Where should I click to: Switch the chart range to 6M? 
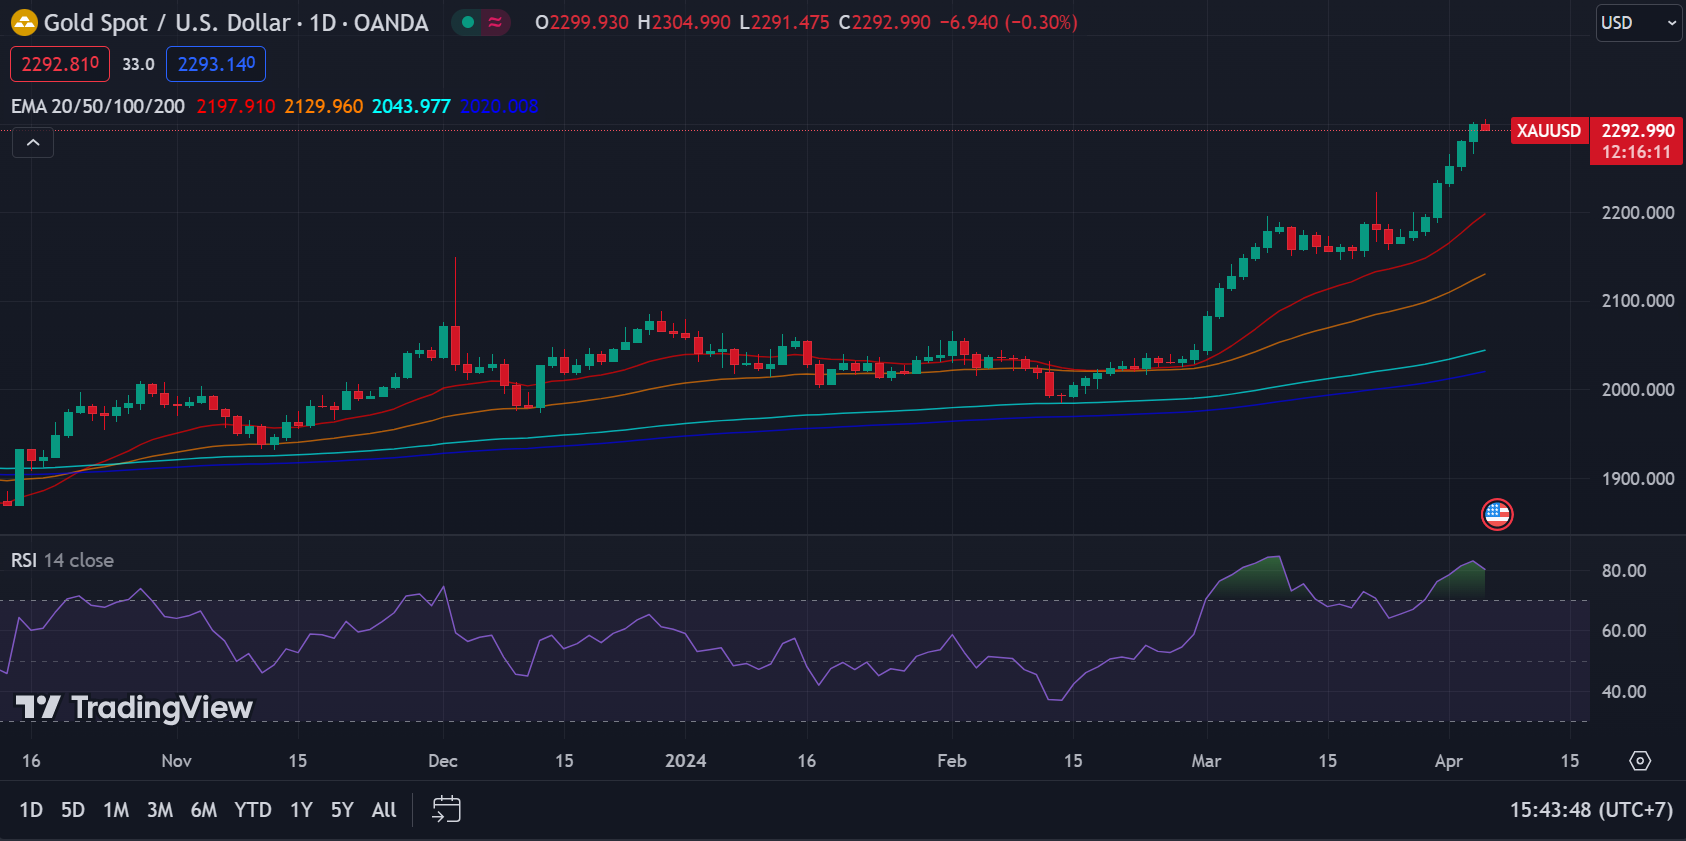(x=203, y=809)
